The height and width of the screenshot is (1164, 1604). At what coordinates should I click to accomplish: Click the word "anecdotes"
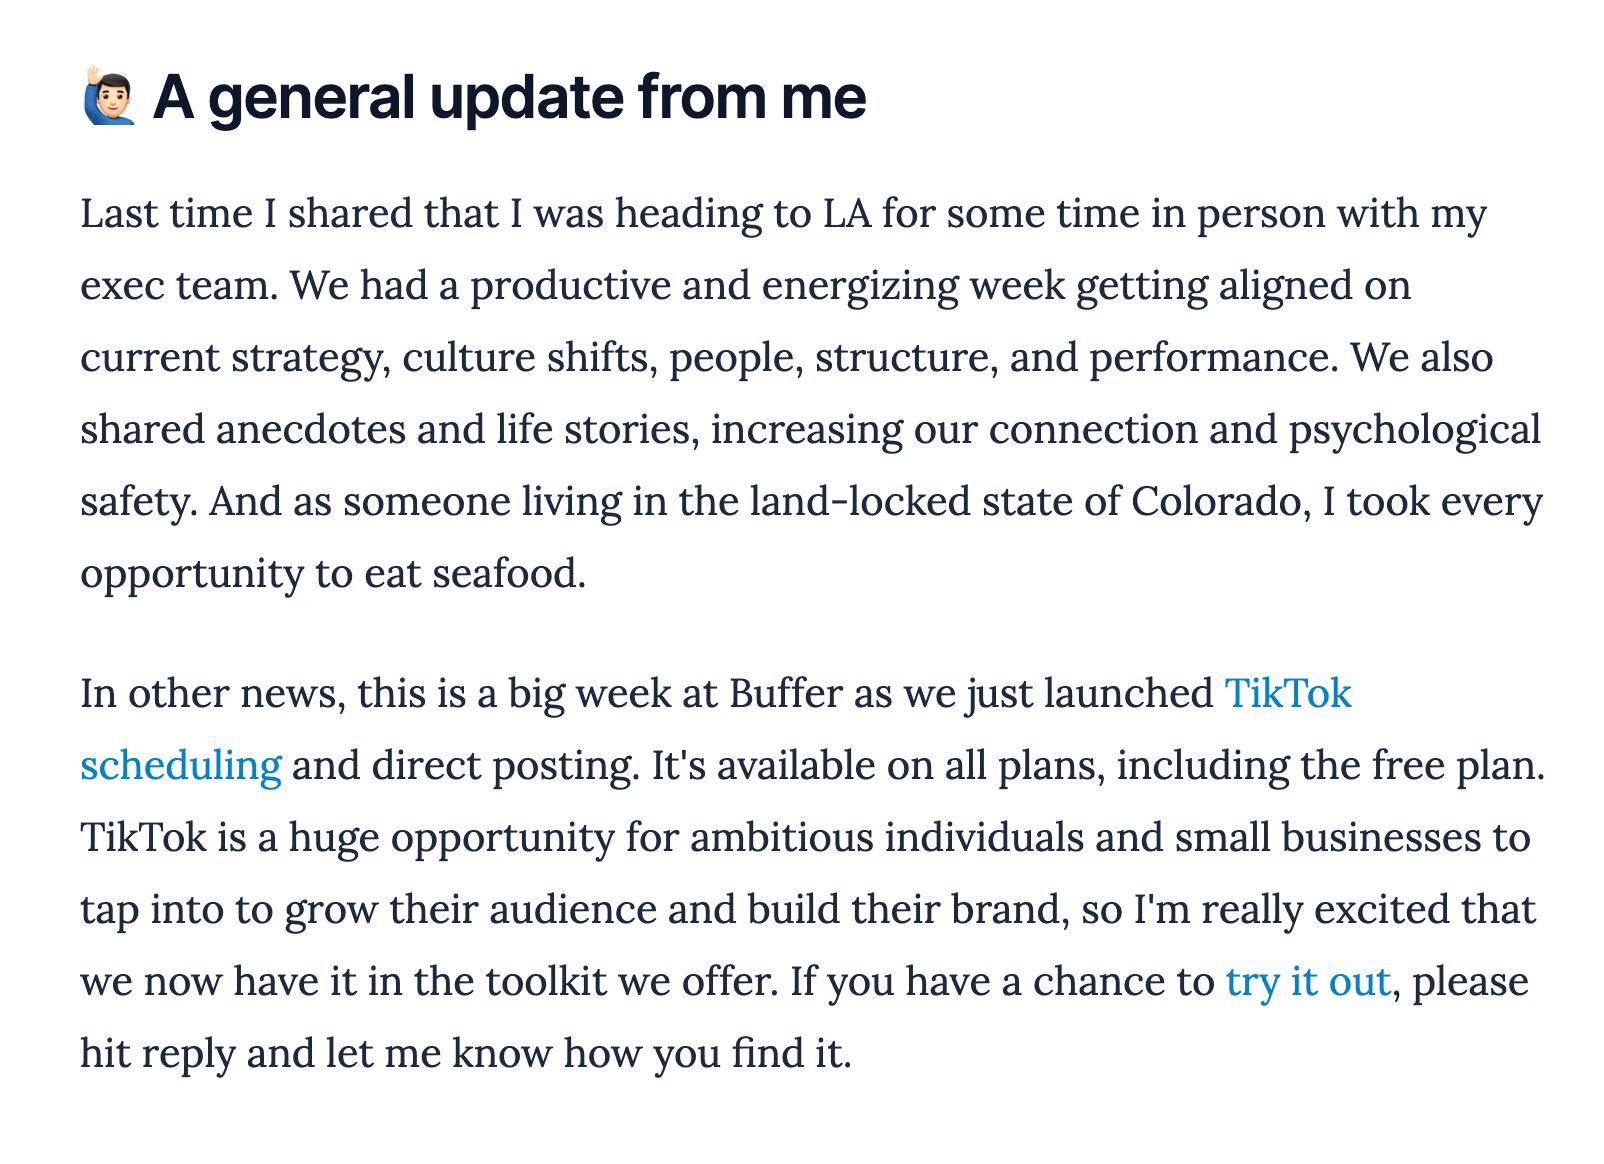click(311, 429)
